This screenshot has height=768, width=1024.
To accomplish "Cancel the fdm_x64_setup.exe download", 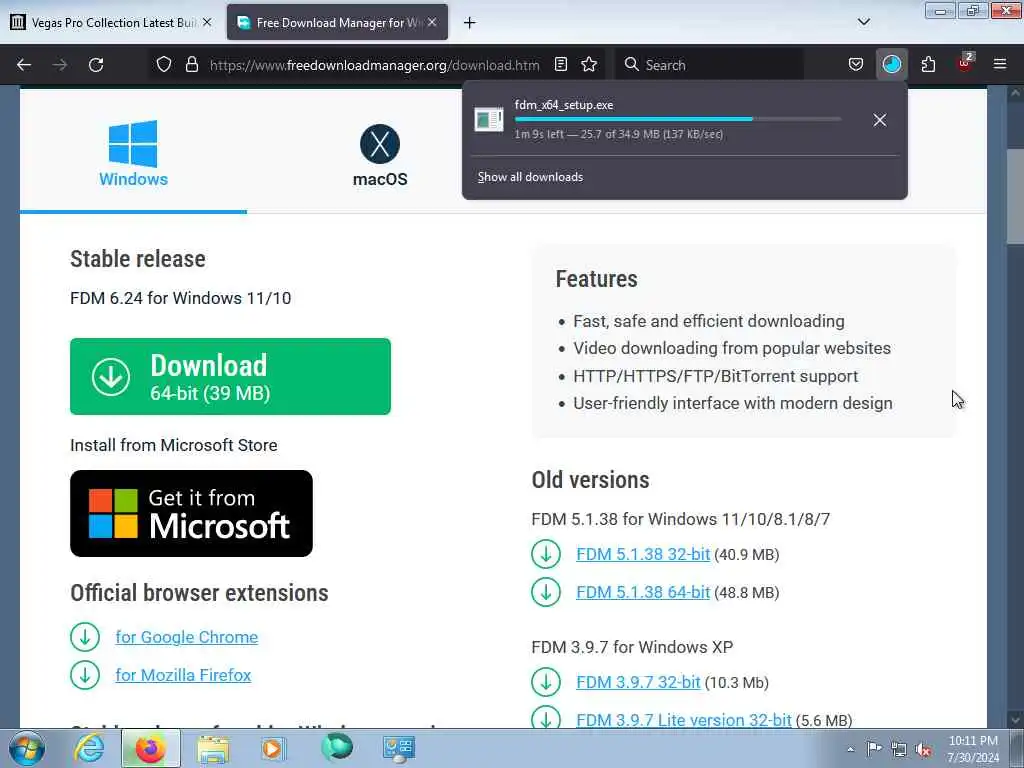I will point(880,120).
